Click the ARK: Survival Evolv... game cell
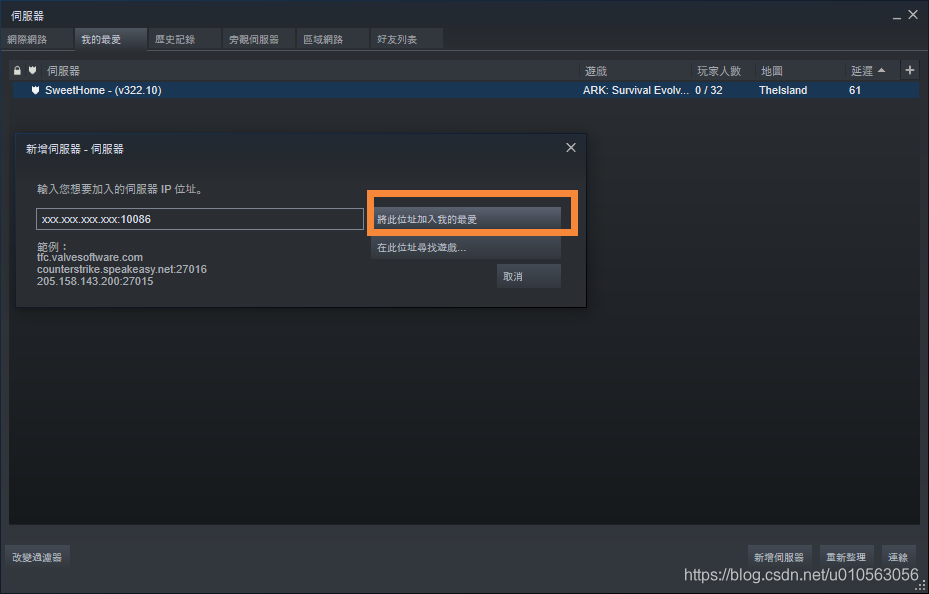The height and width of the screenshot is (594, 929). 636,90
